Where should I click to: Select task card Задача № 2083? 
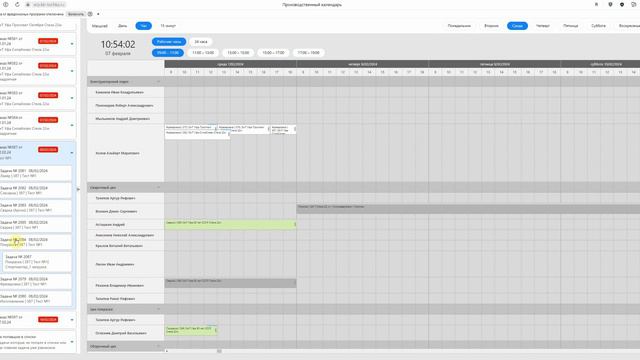(36, 207)
